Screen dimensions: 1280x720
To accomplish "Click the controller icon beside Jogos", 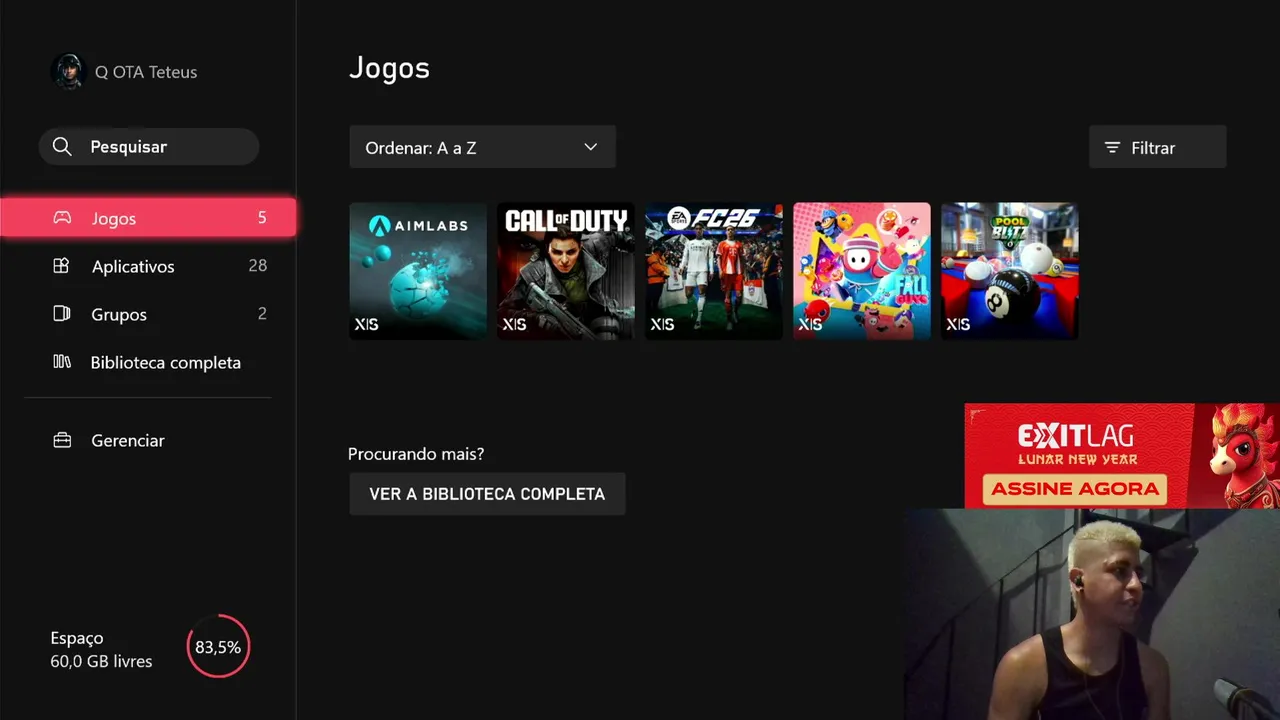I will coord(62,218).
